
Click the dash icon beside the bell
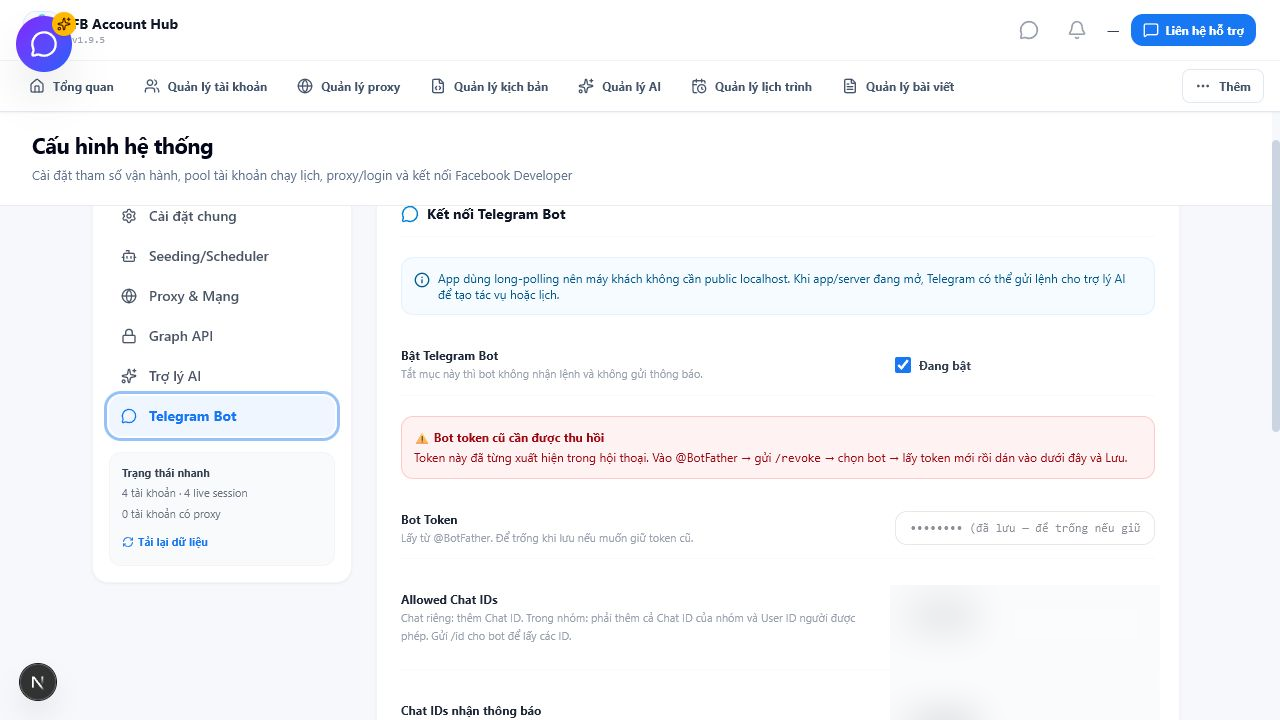[1113, 31]
